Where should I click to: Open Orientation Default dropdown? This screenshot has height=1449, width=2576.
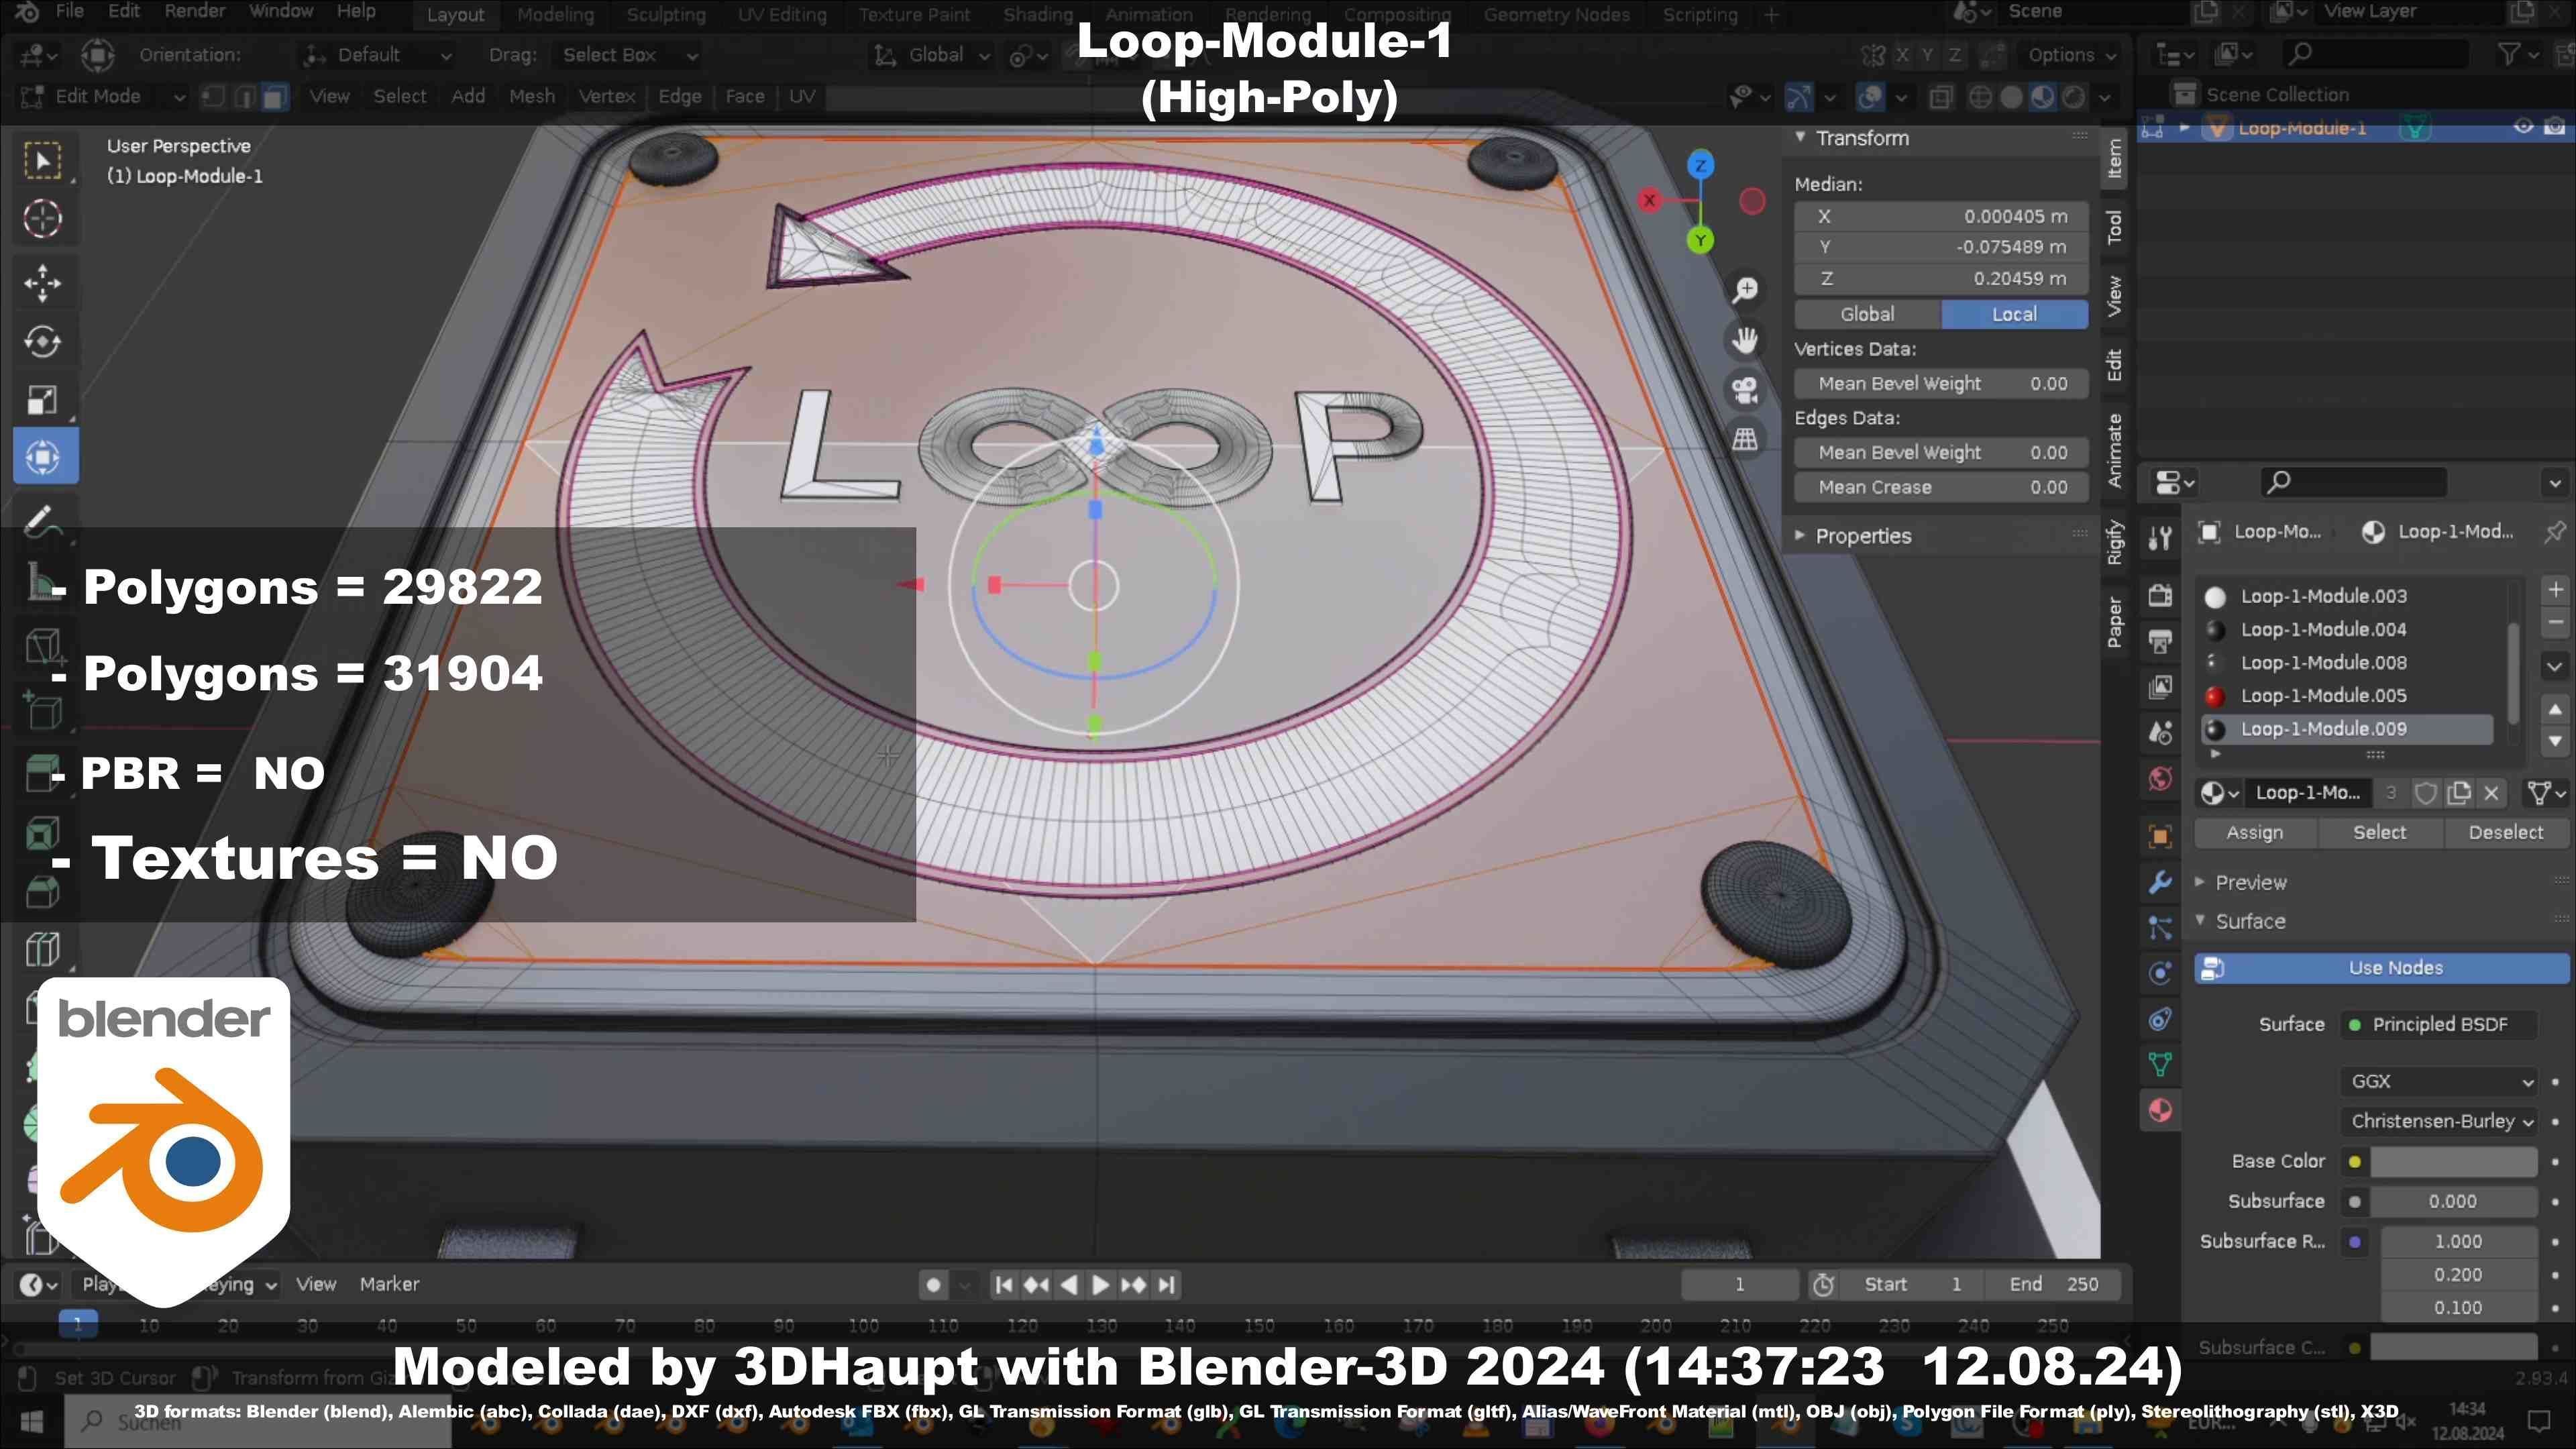pyautogui.click(x=379, y=55)
